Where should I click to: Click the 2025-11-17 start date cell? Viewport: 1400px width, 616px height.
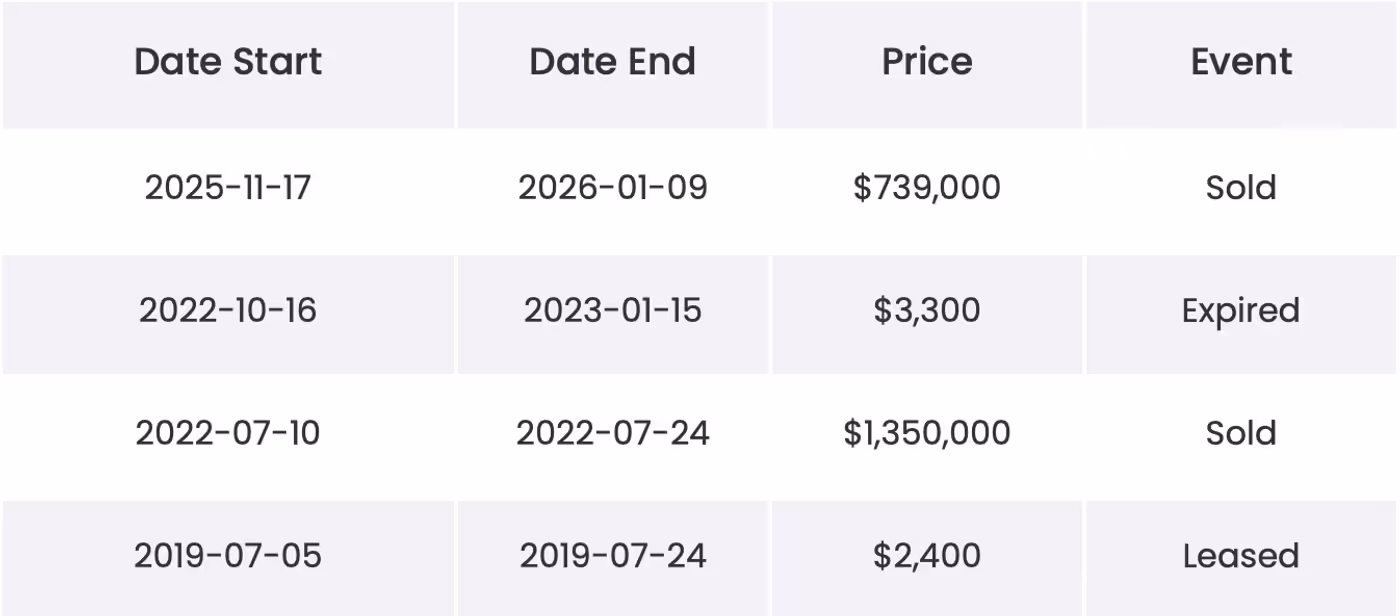click(x=228, y=187)
